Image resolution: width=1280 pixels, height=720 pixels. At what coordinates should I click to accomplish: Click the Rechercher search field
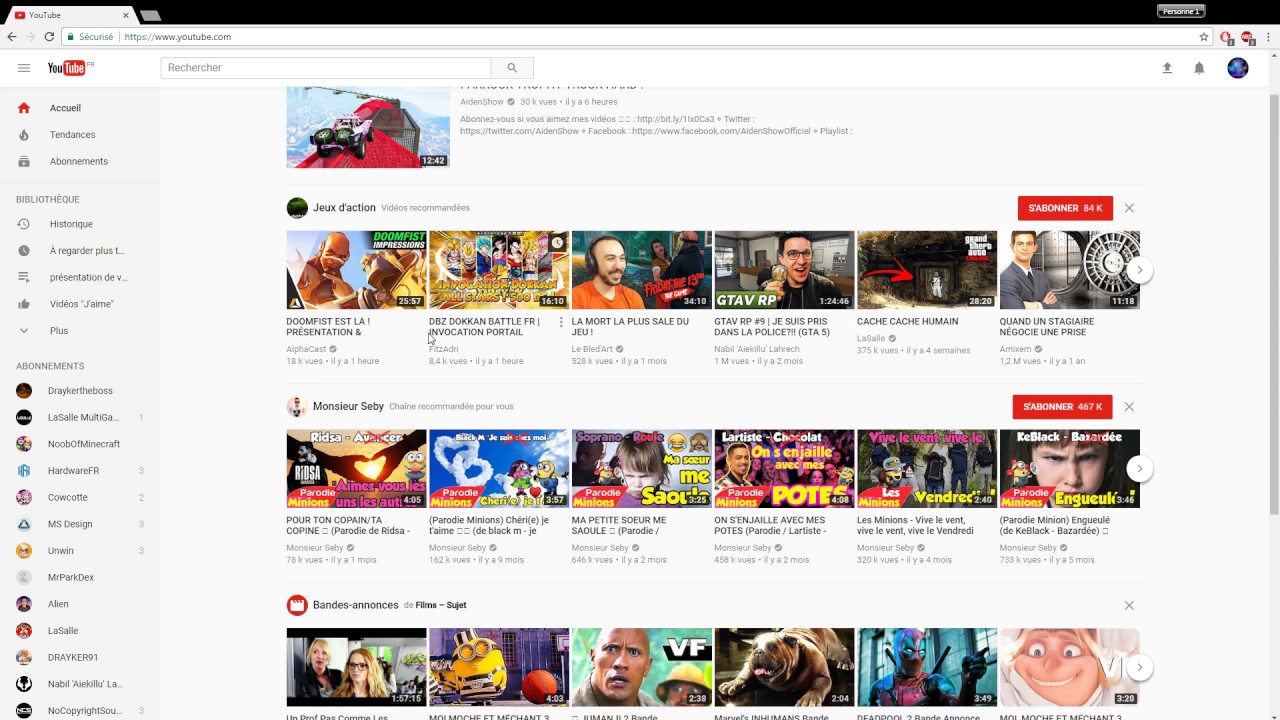coord(326,68)
